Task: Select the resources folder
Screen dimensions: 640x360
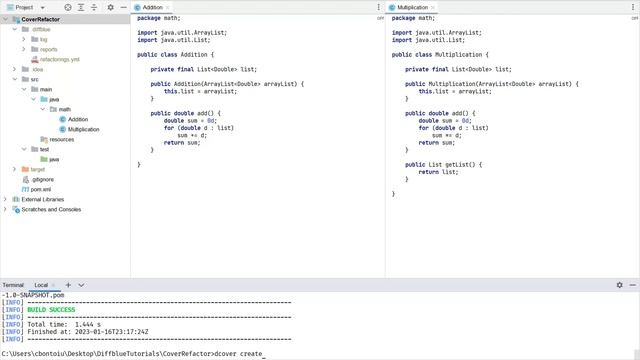Action: [62, 139]
